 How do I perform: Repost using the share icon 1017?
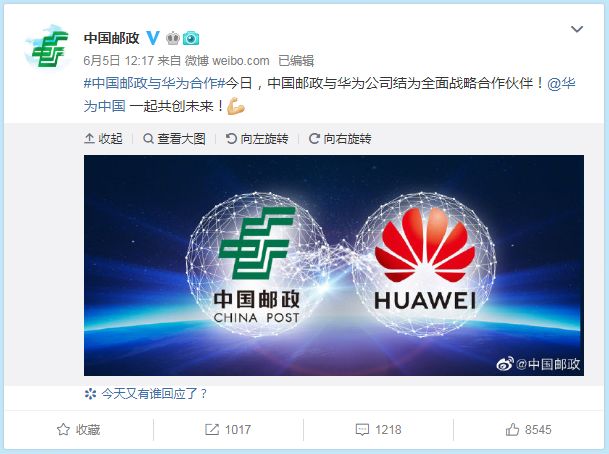tap(228, 430)
